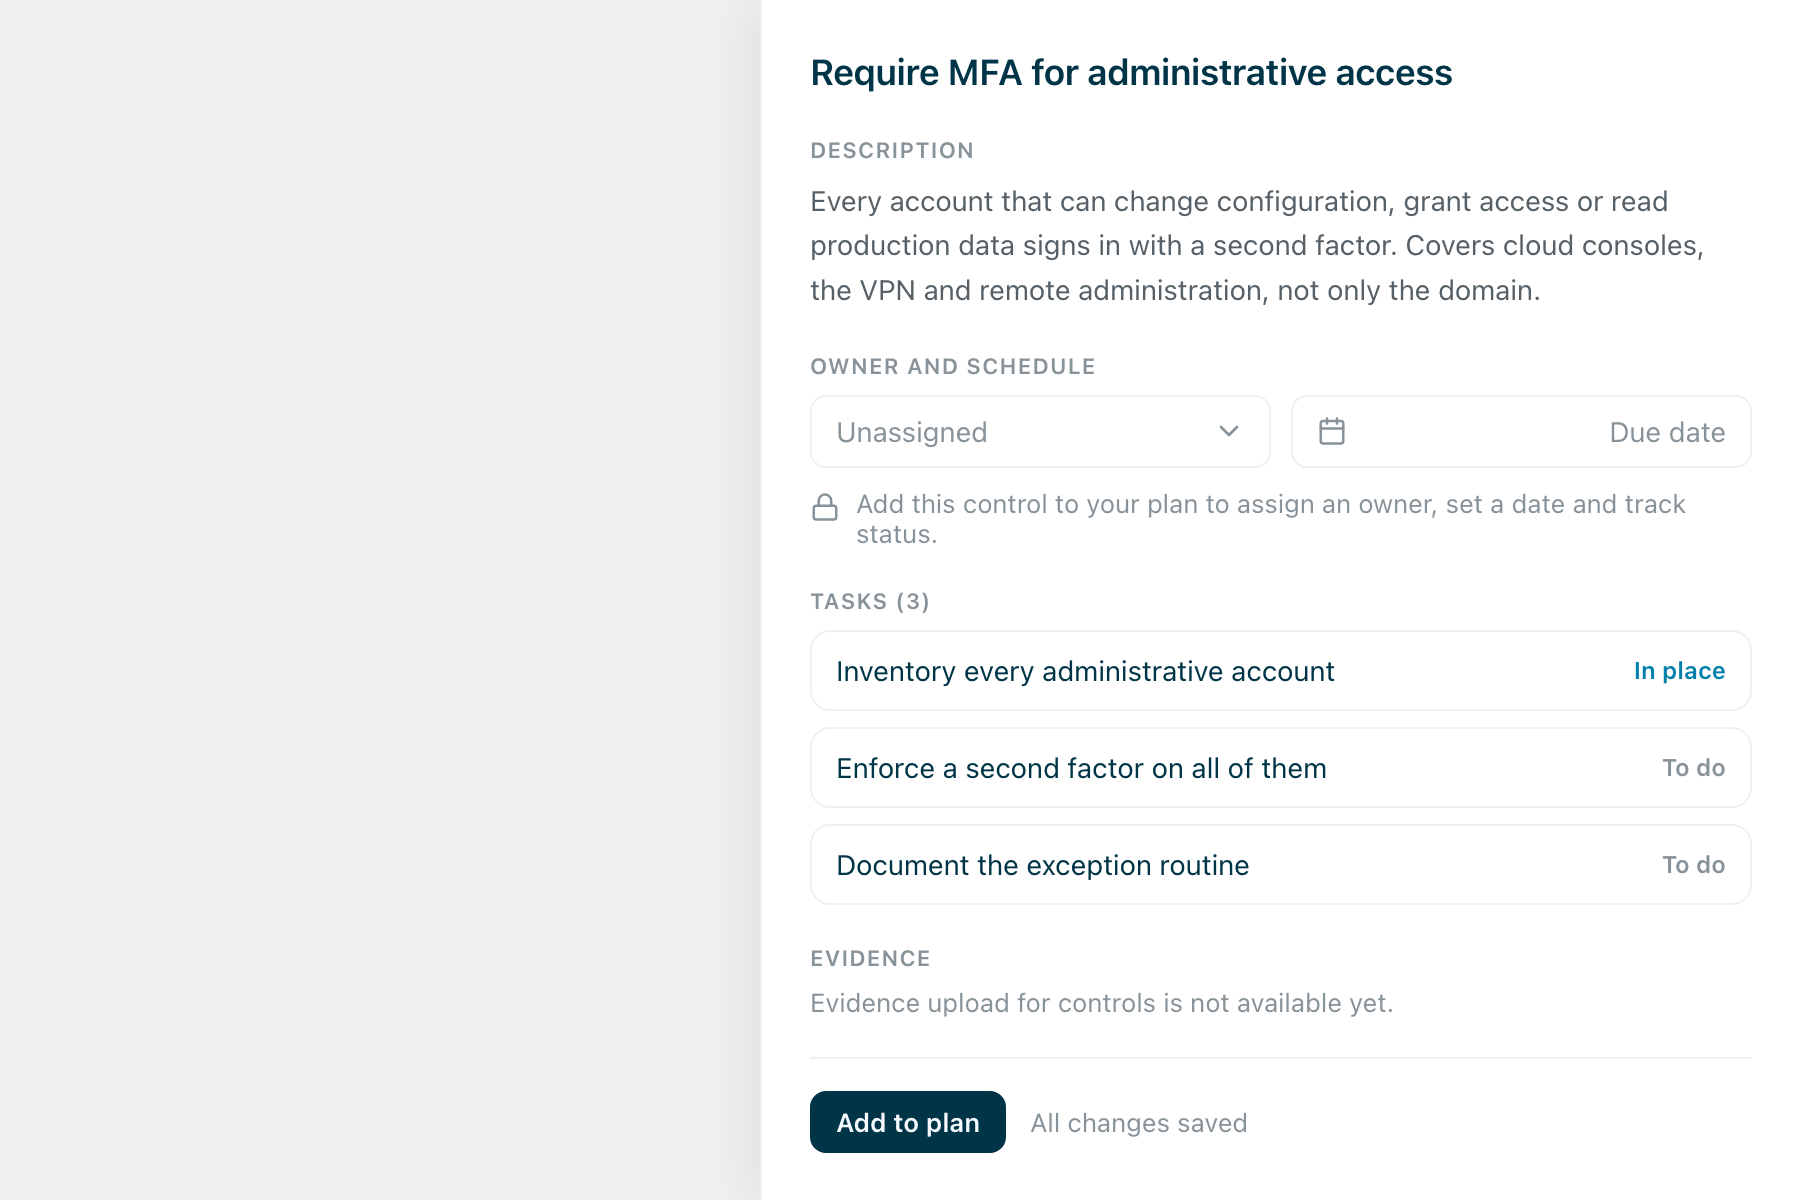Click the Add to plan button
Viewport: 1800px width, 1200px height.
click(908, 1122)
